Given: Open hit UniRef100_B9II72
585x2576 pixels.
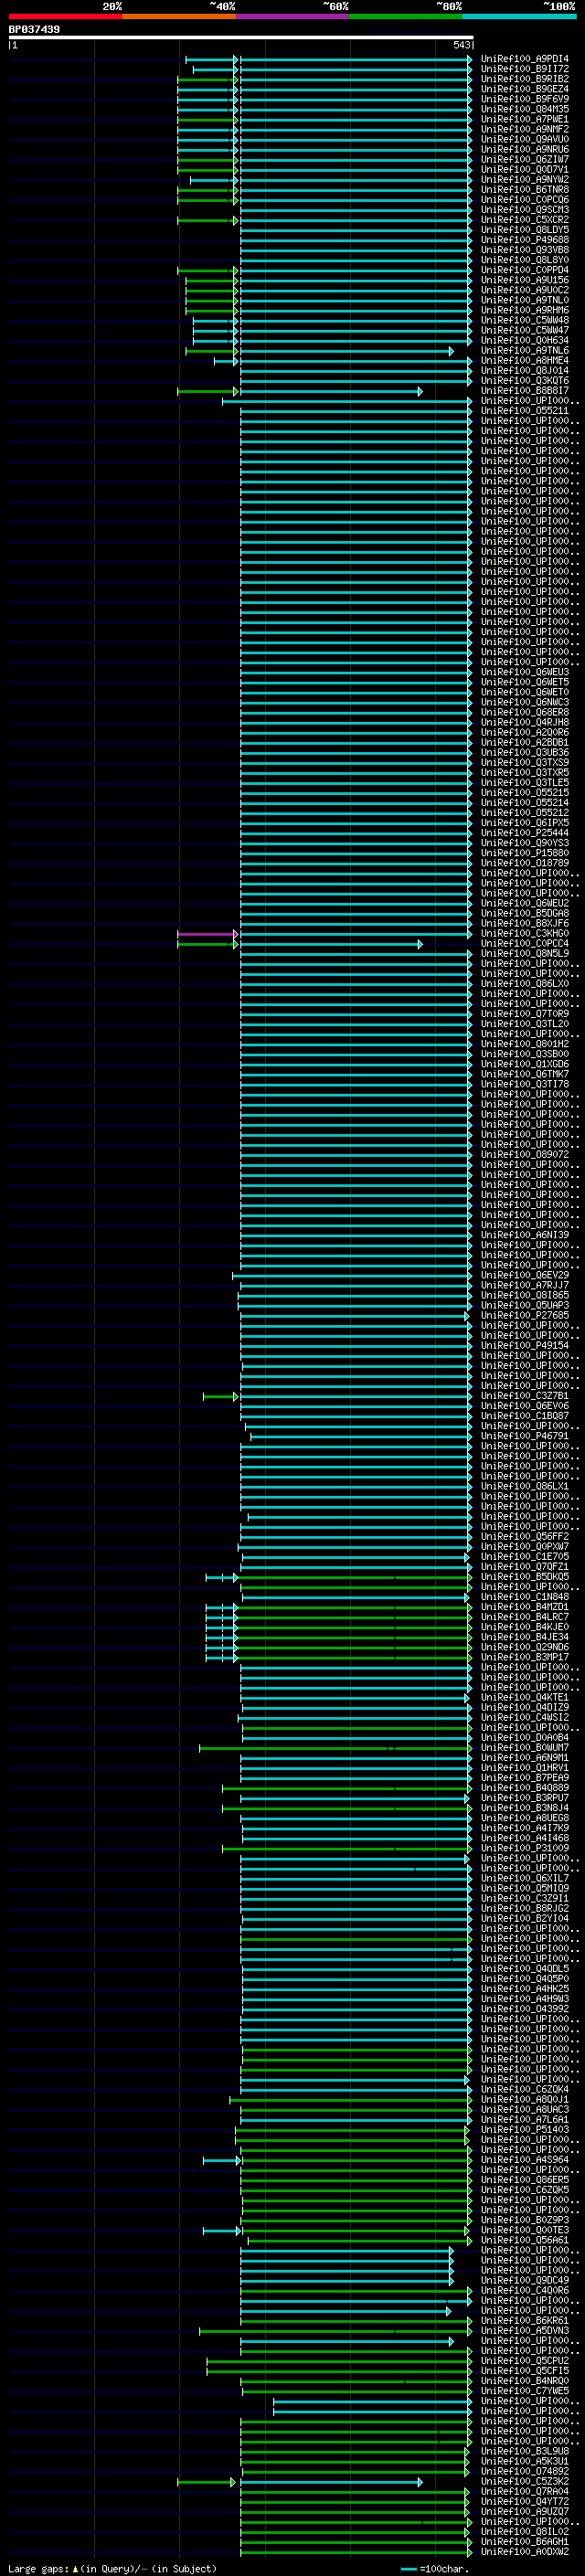Looking at the screenshot, I should [x=524, y=69].
